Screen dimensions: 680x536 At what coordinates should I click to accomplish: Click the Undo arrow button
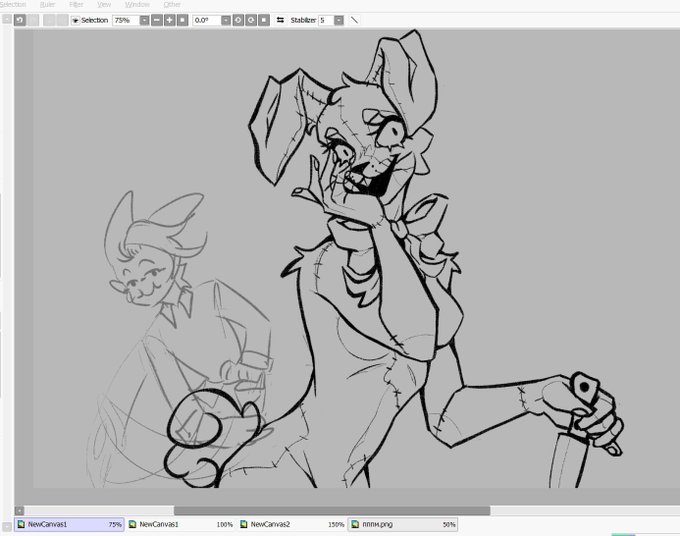pyautogui.click(x=20, y=20)
